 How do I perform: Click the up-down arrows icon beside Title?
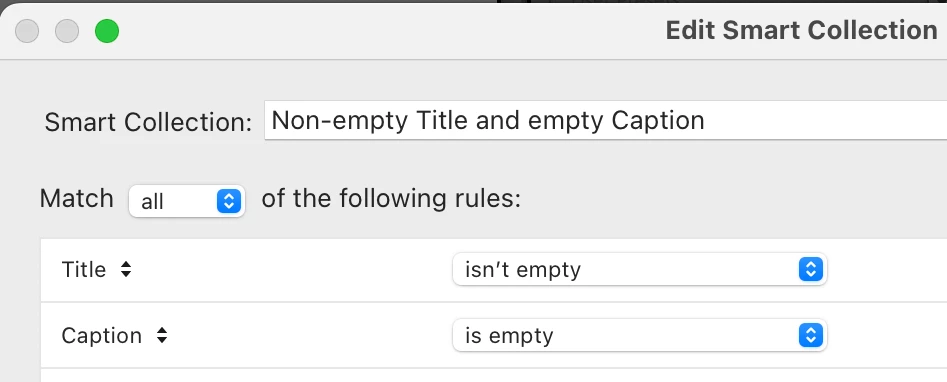click(126, 270)
